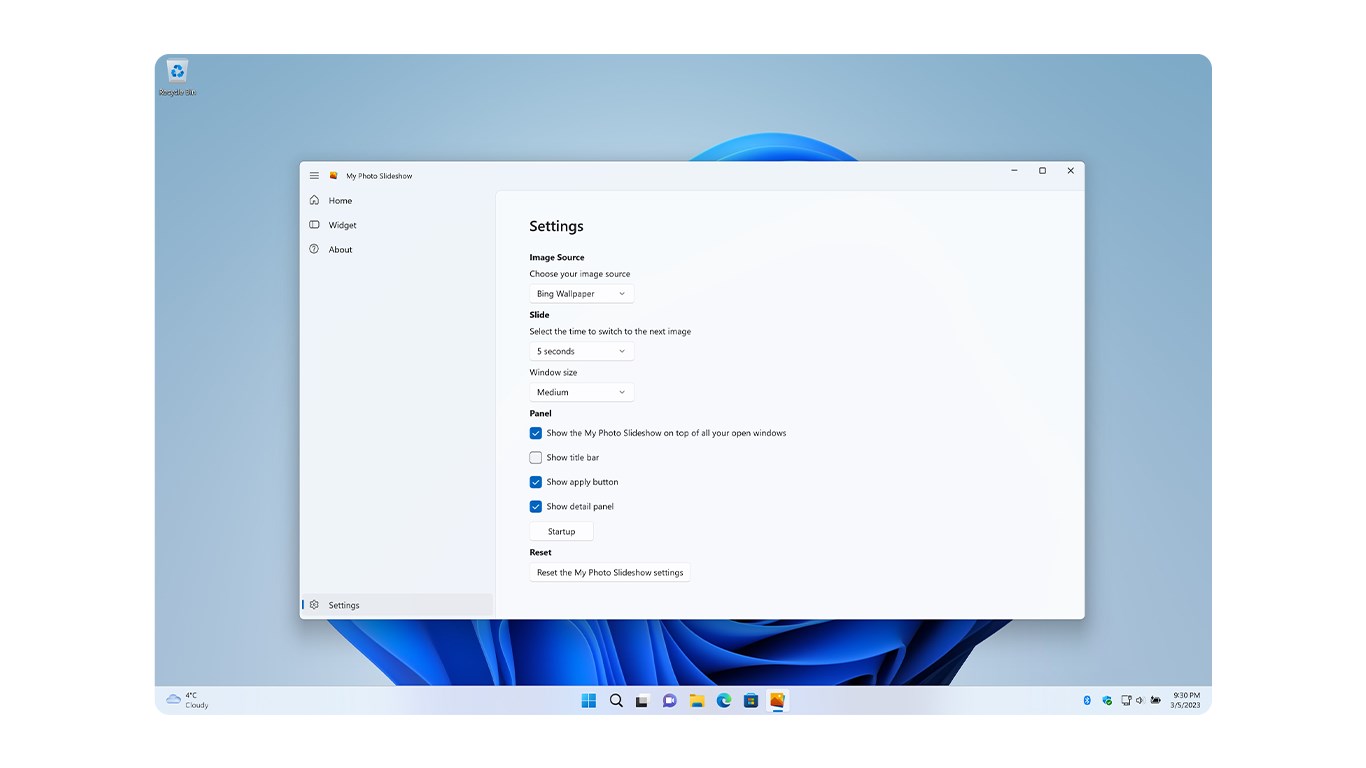Click Reset the My Photo Slideshow settings

[x=610, y=573]
